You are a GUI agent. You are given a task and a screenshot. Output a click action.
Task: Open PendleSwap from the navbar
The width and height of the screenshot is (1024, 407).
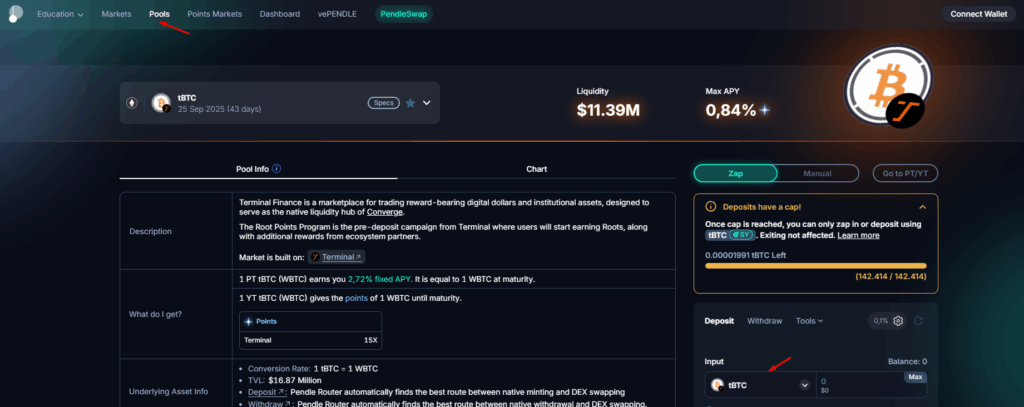pos(404,14)
